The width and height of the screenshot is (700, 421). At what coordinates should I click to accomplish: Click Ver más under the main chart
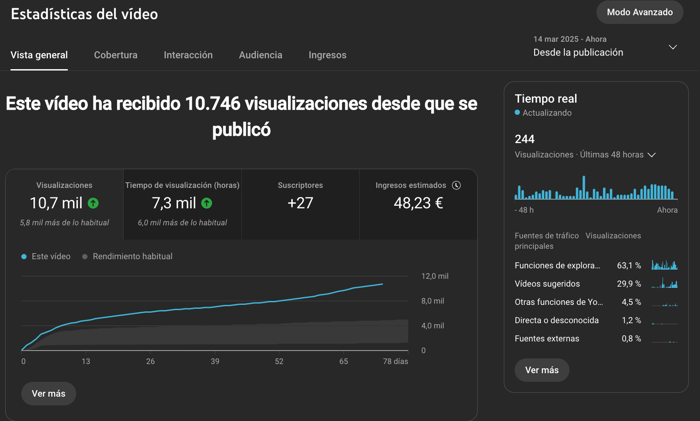click(48, 394)
